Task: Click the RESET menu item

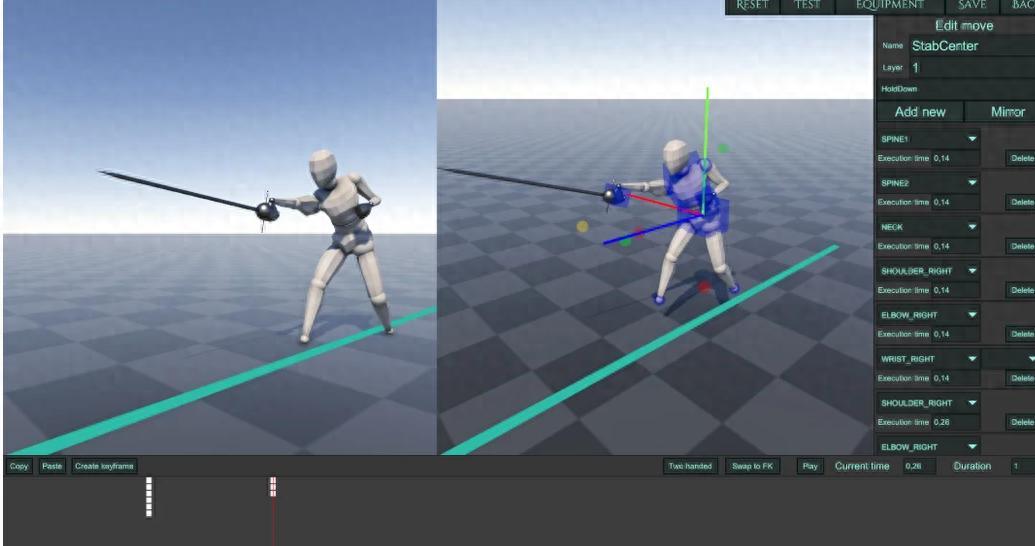Action: [x=755, y=6]
